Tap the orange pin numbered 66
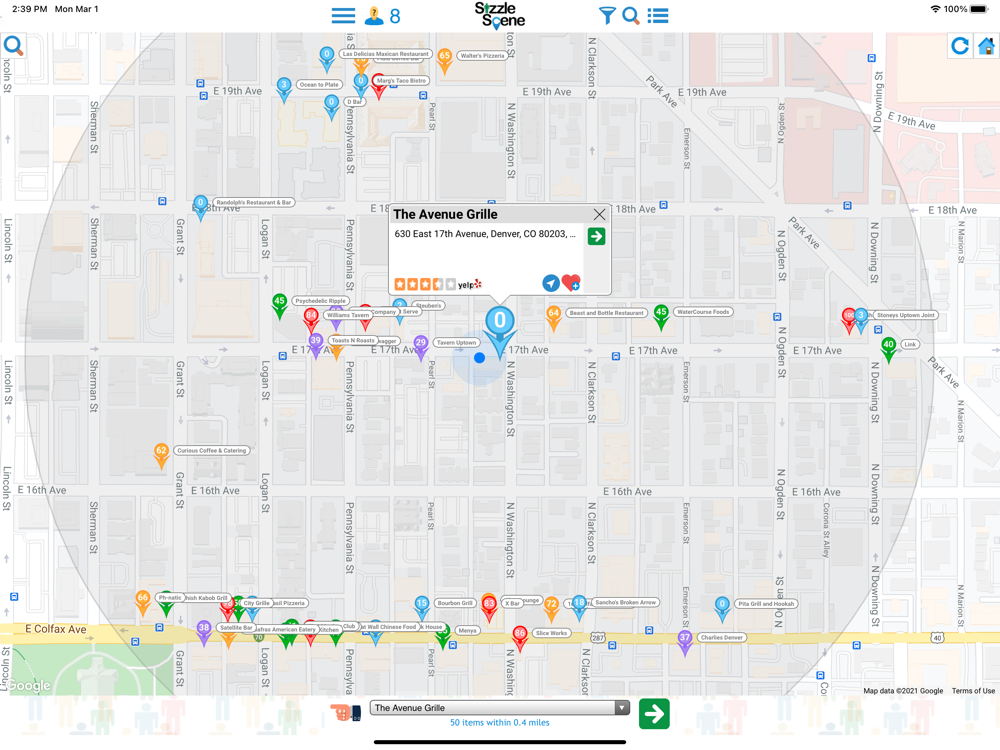The width and height of the screenshot is (1000, 750). tap(143, 603)
